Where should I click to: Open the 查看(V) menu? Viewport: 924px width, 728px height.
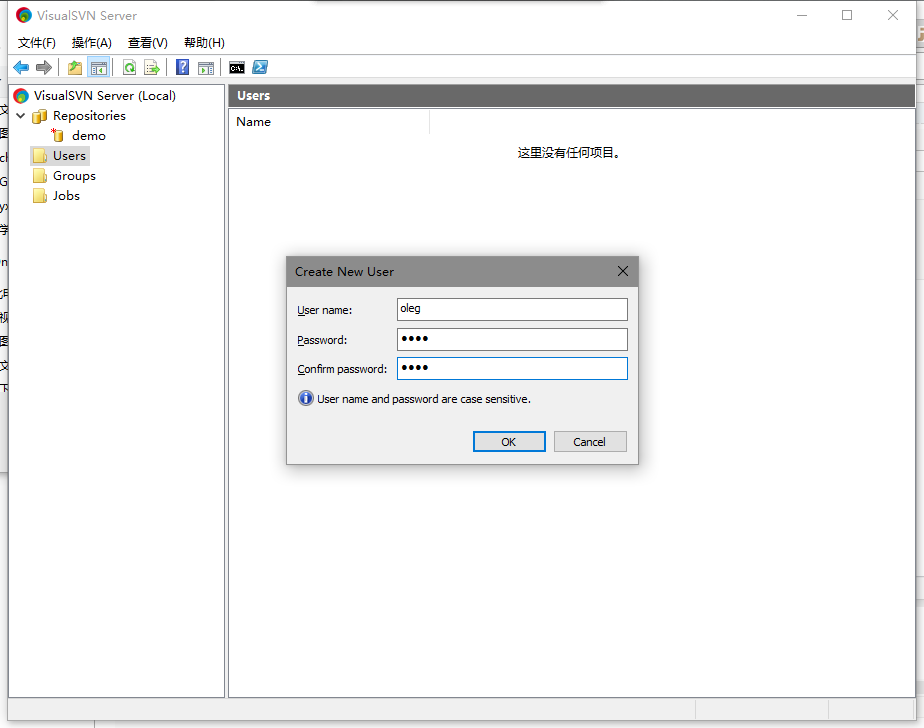pyautogui.click(x=148, y=42)
